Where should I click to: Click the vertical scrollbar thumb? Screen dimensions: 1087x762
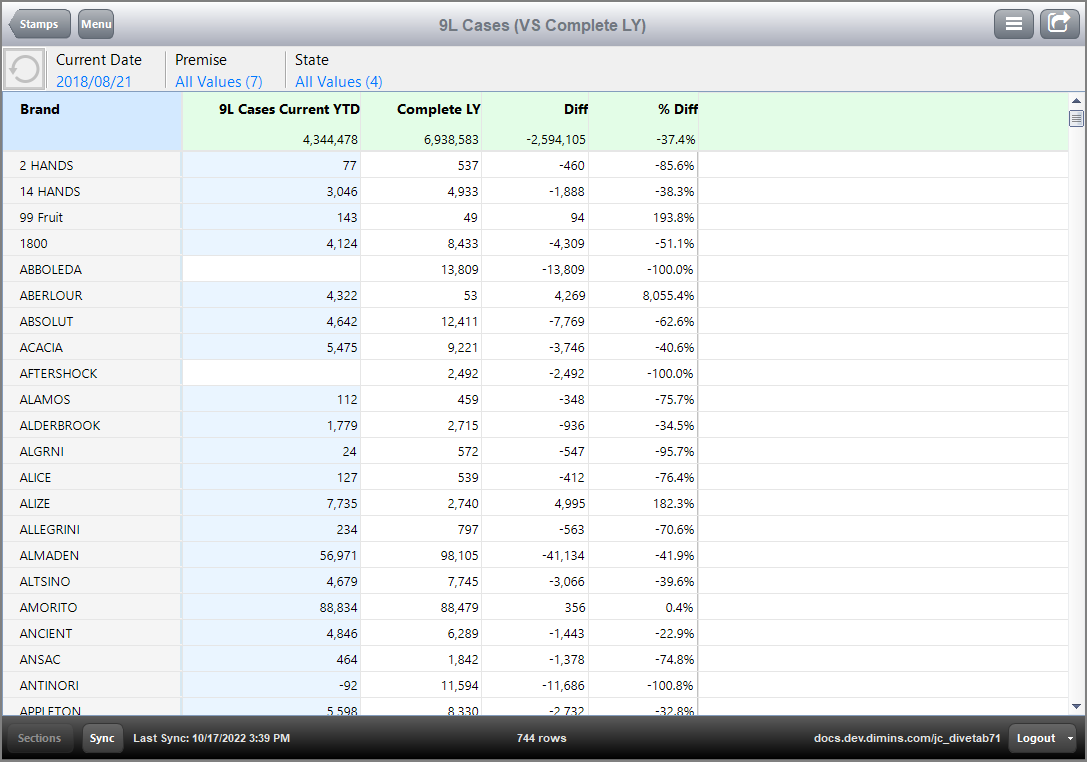tap(1077, 119)
